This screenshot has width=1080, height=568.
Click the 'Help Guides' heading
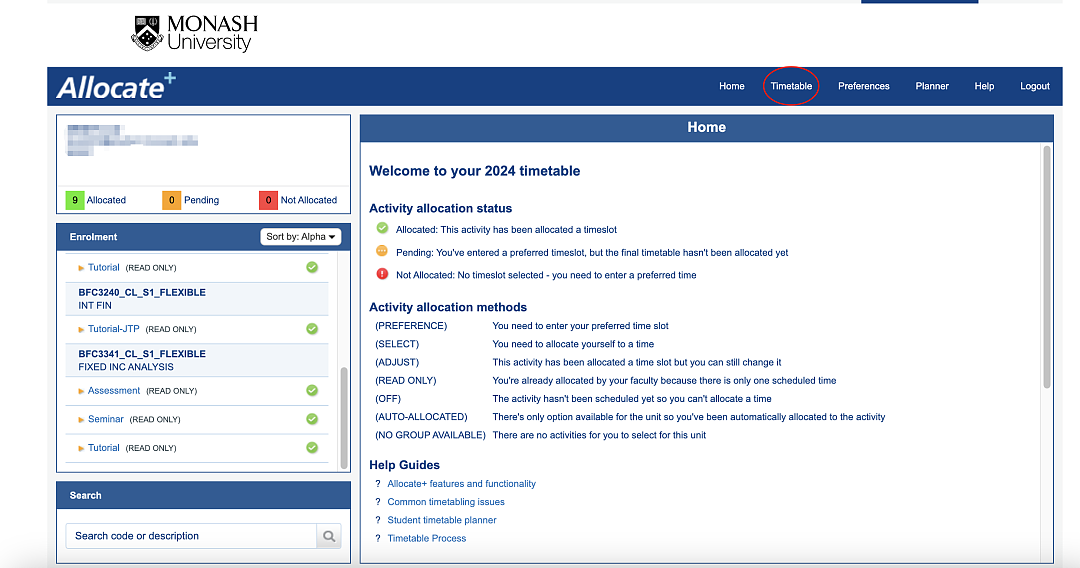coord(404,465)
